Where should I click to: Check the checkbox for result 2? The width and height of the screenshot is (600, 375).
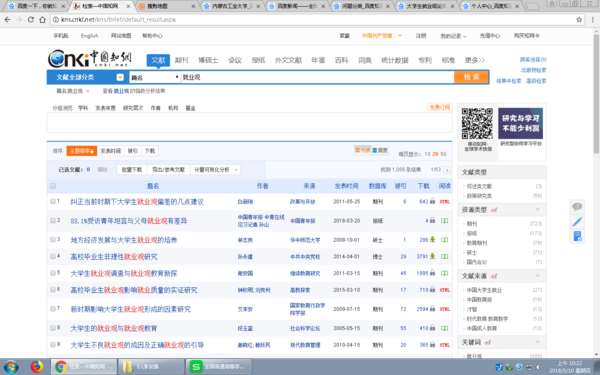(x=53, y=220)
